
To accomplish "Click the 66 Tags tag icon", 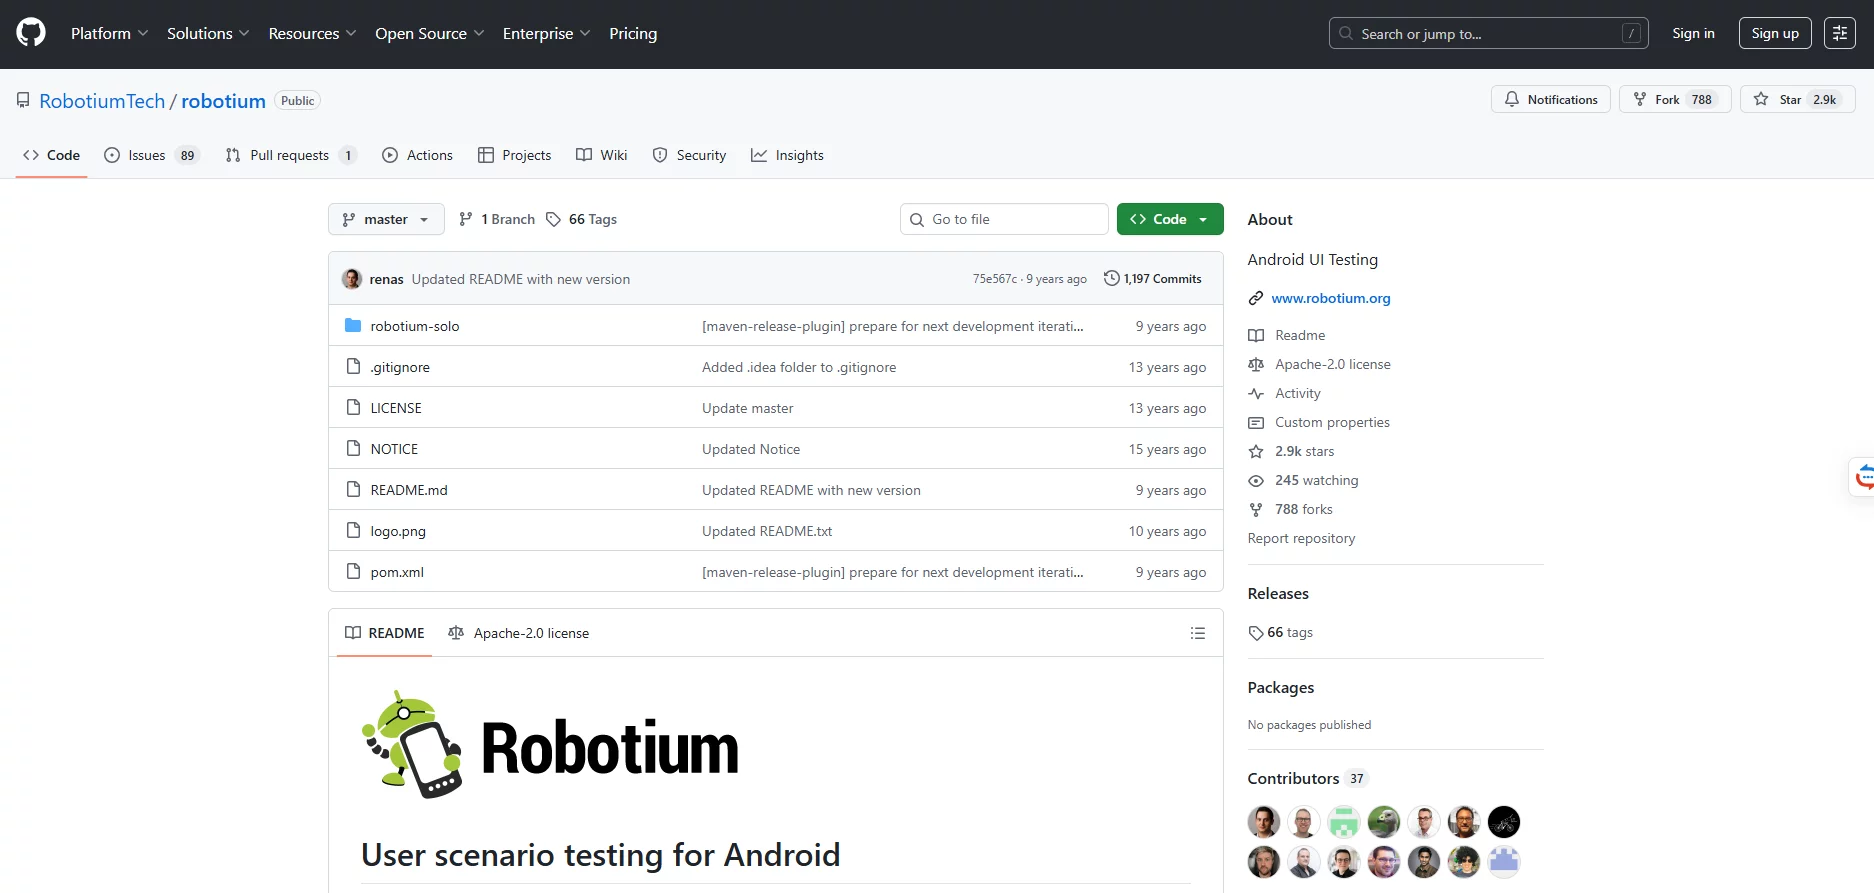I will coord(553,219).
